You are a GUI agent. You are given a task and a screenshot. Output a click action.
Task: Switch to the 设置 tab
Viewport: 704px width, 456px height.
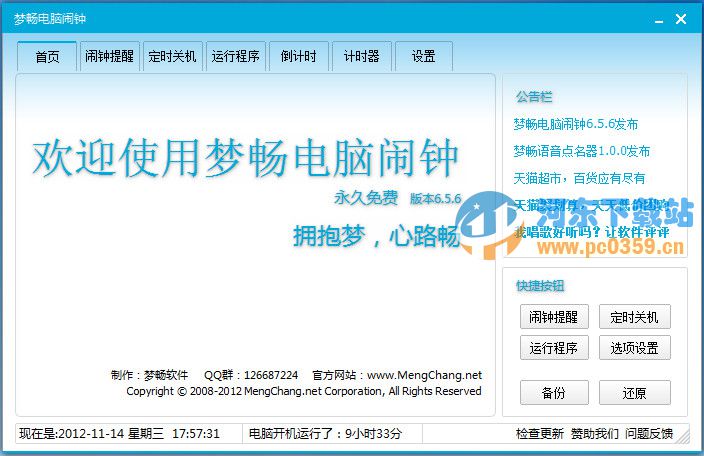[x=424, y=56]
